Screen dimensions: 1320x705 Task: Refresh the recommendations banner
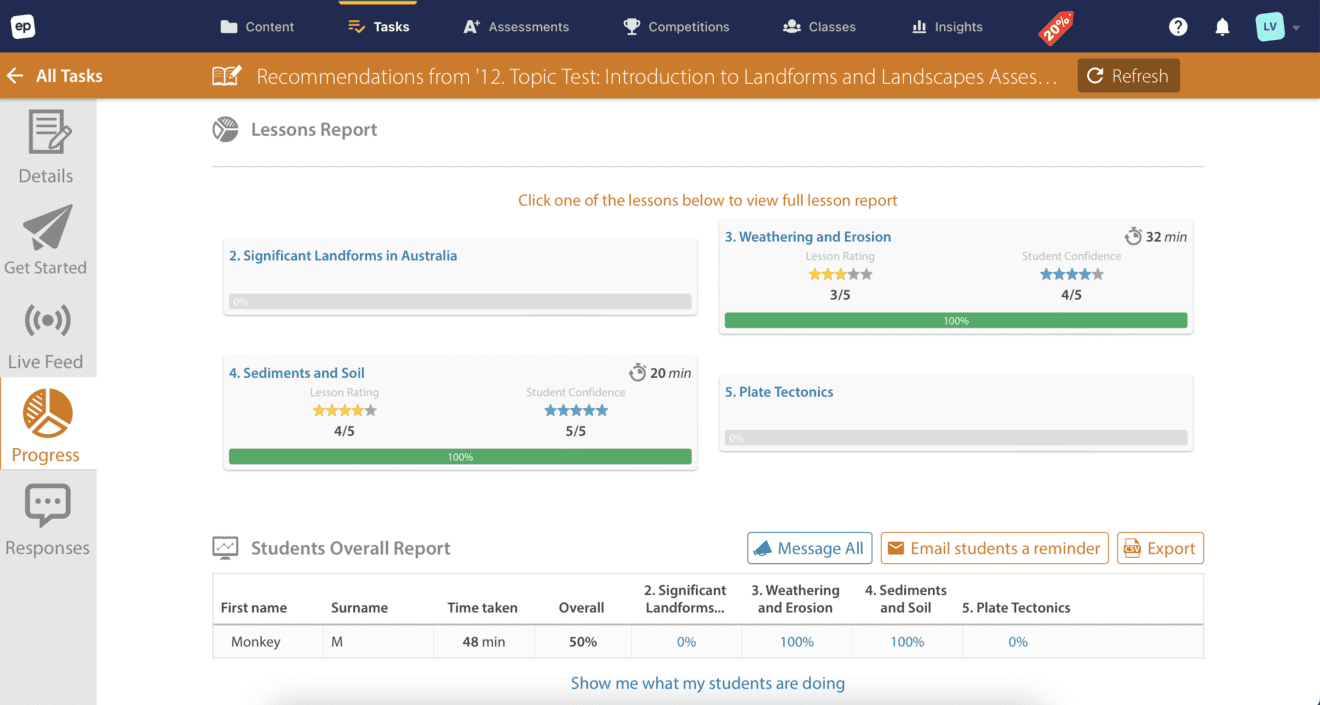[x=1128, y=75]
